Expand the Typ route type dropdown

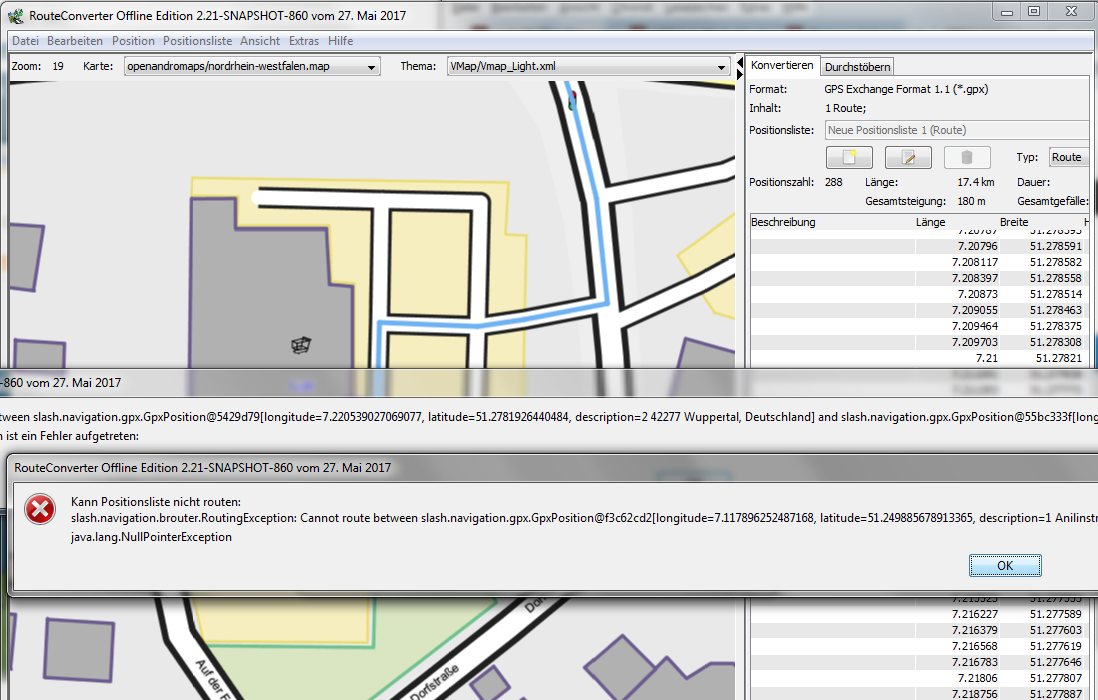click(1067, 157)
